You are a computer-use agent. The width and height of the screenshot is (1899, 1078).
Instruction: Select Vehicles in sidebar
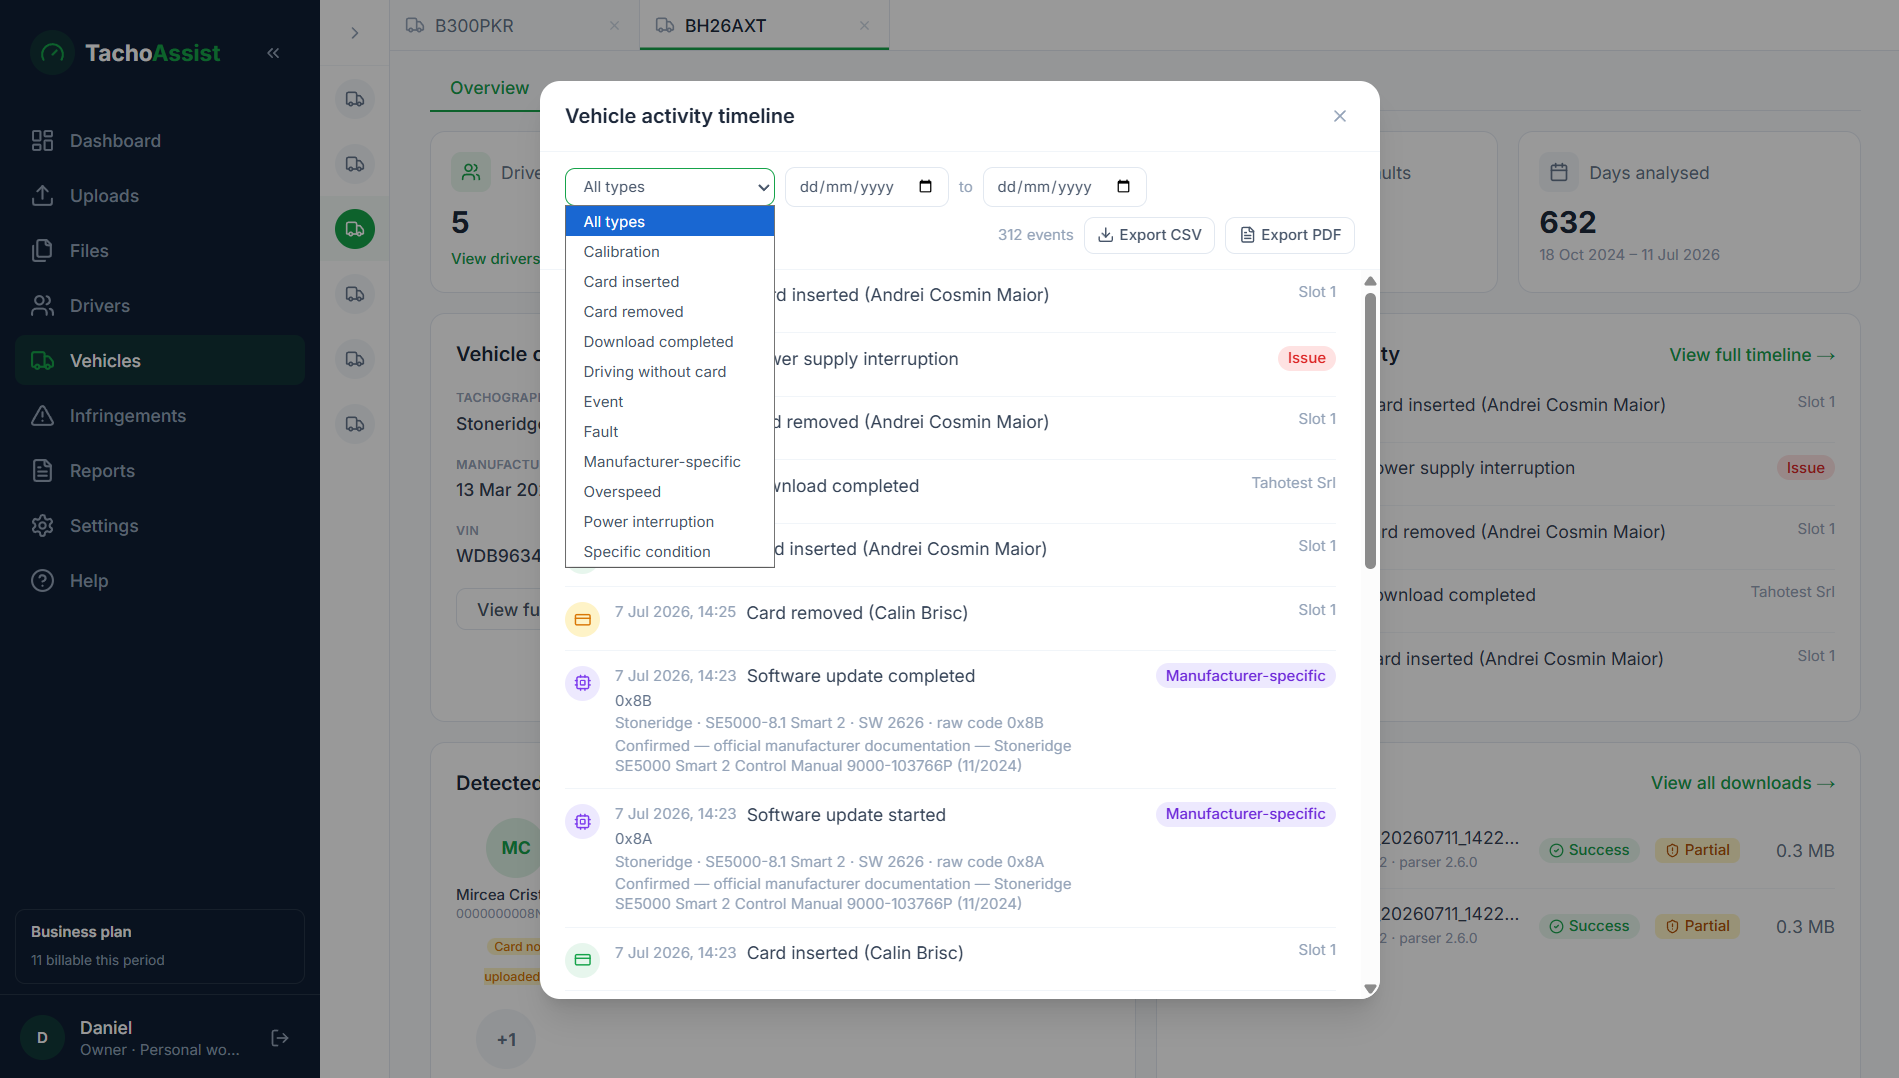[x=160, y=361]
